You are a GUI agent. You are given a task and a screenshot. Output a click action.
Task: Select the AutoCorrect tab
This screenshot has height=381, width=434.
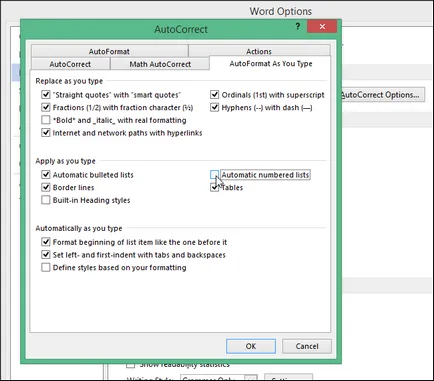click(70, 64)
